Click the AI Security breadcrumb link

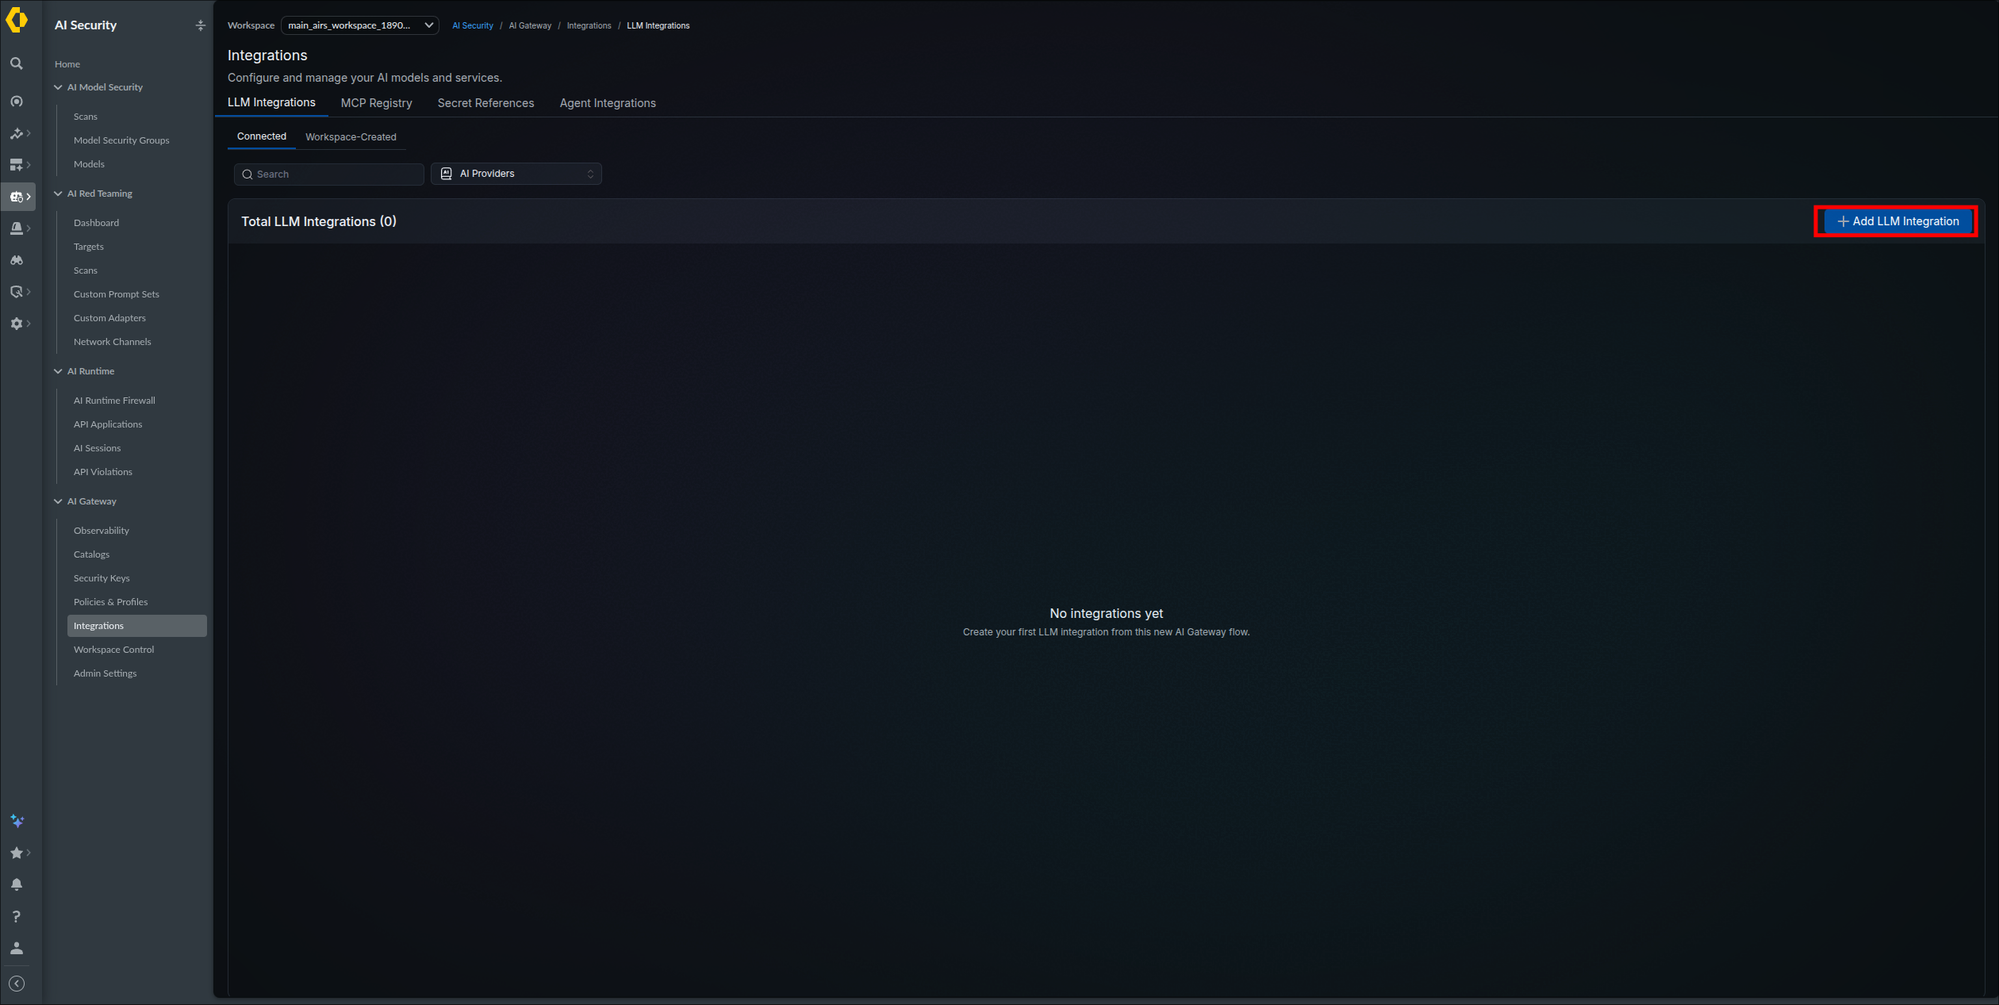coord(473,26)
